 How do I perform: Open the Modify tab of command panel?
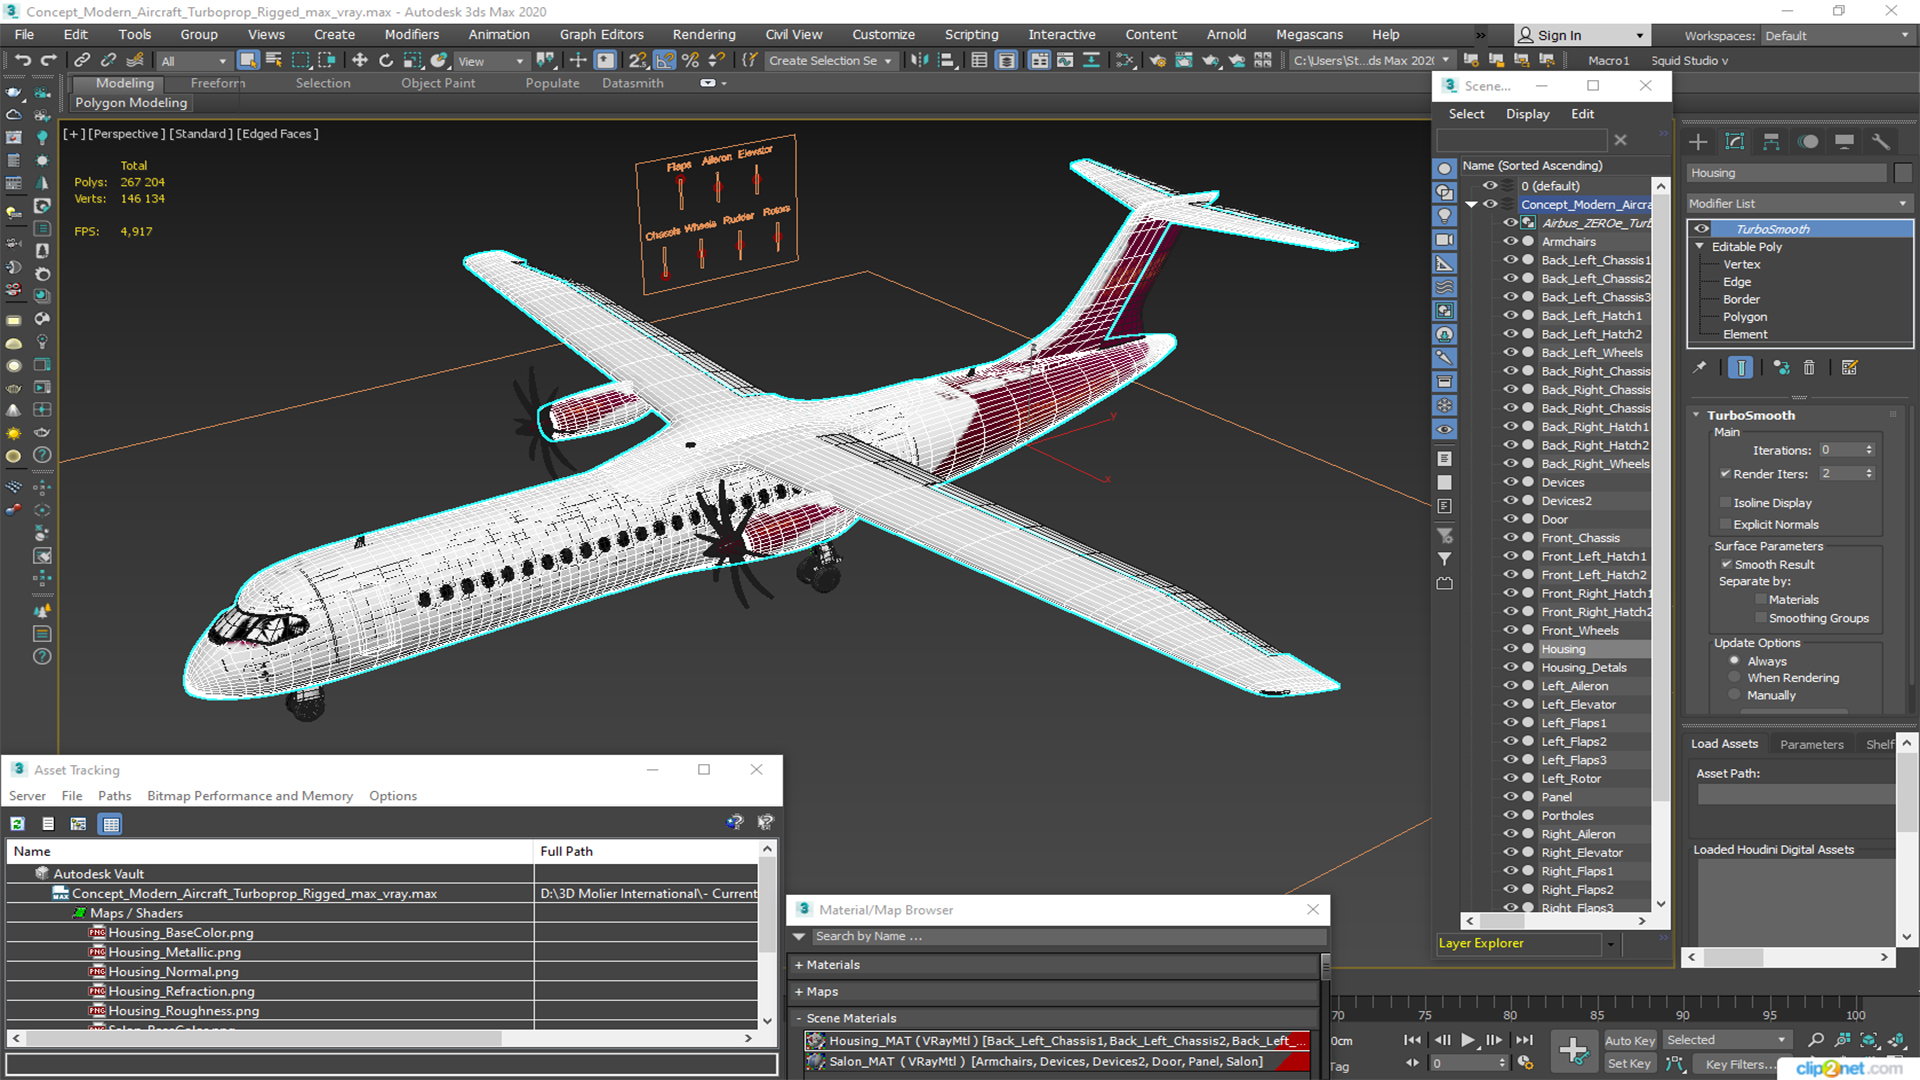click(x=1735, y=142)
